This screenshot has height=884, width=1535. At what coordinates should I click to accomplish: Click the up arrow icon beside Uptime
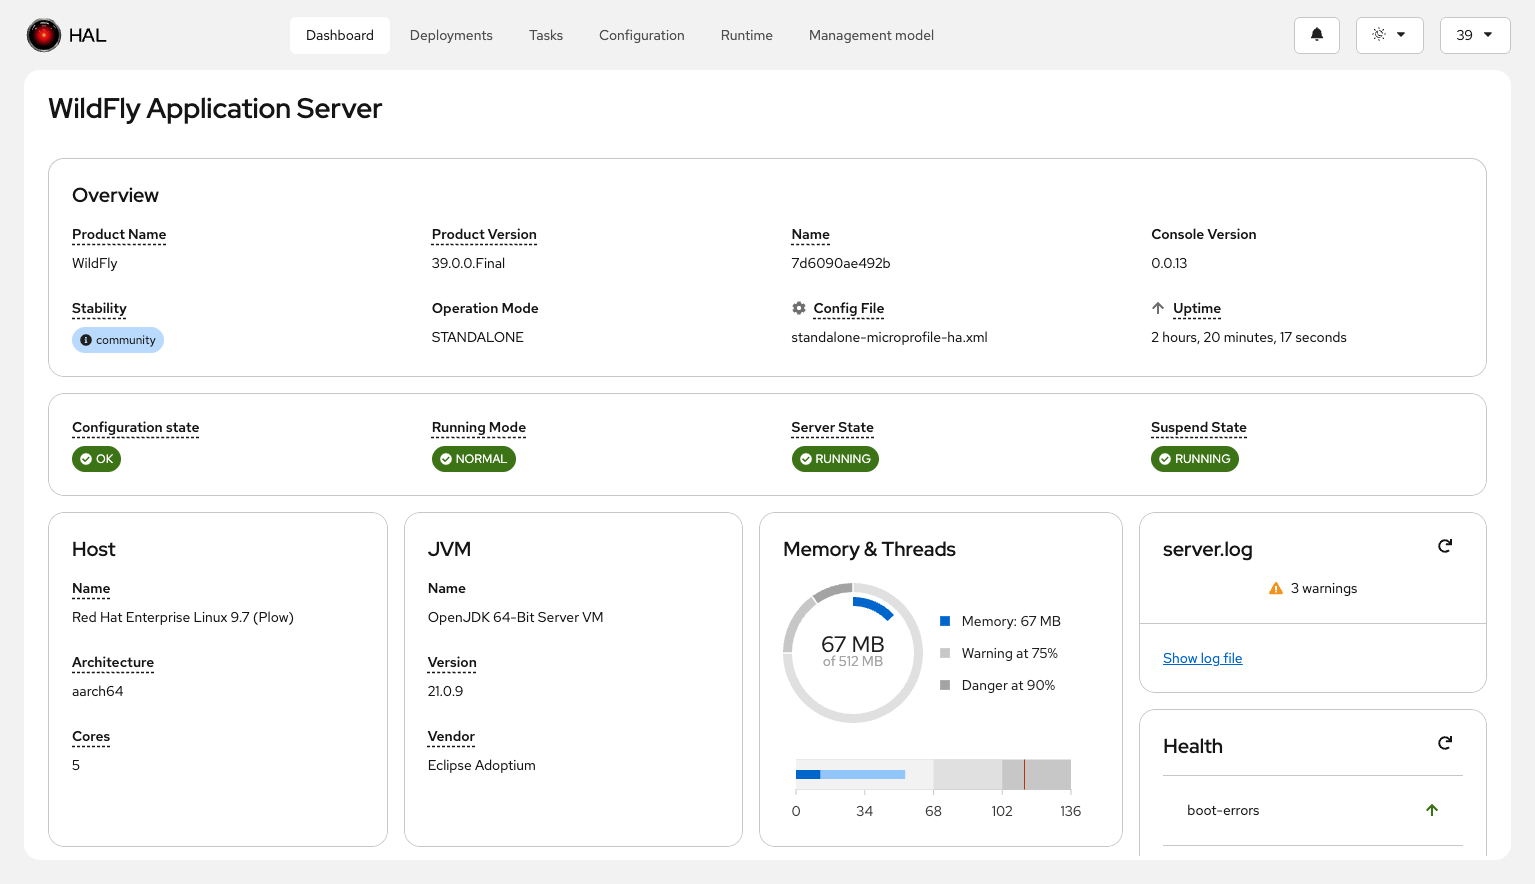coord(1158,308)
